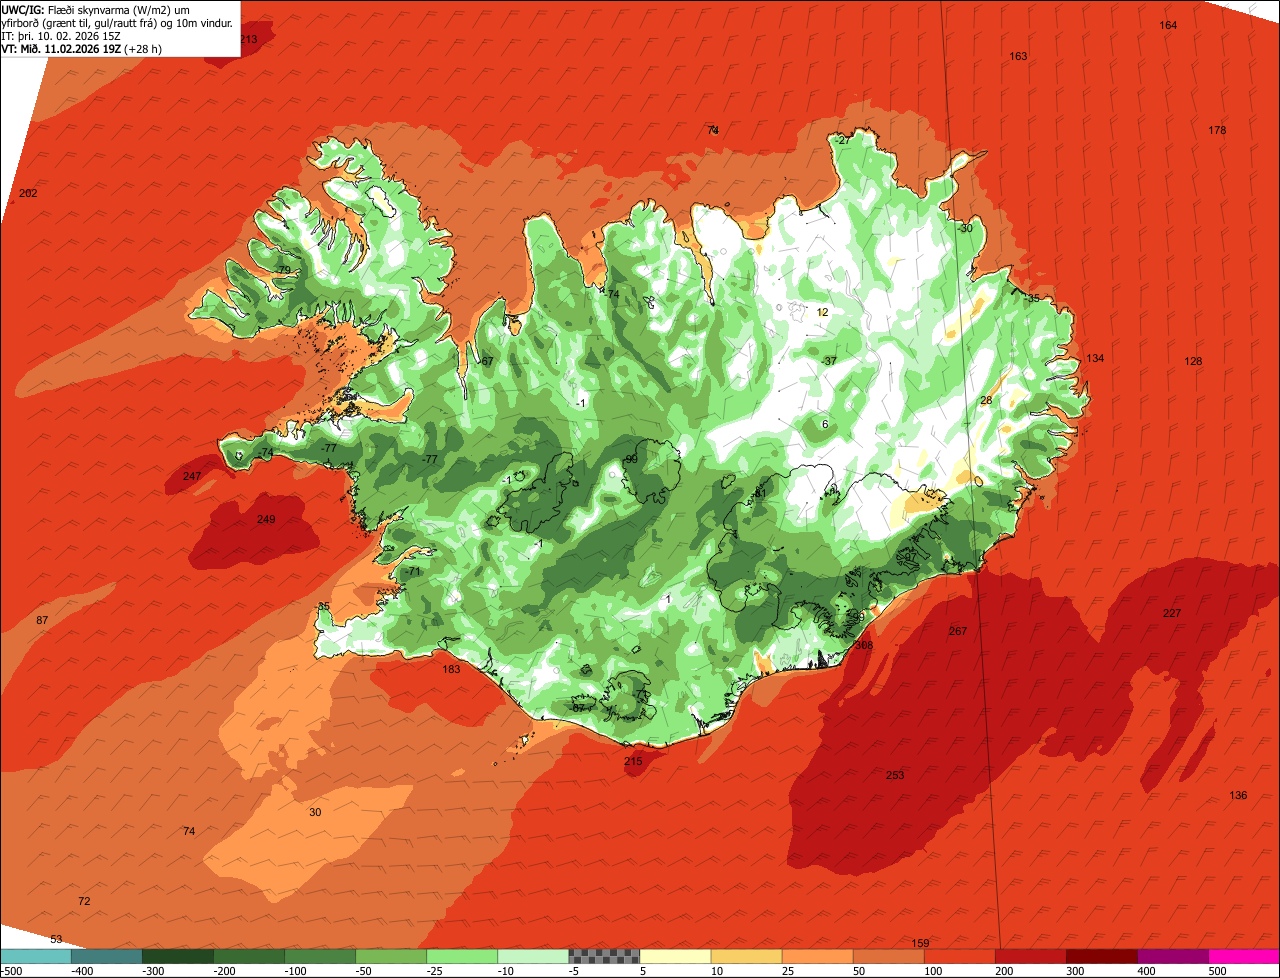The image size is (1280, 978).
Task: Pick the orange swatch between 25 and 50
Action: pyautogui.click(x=817, y=956)
